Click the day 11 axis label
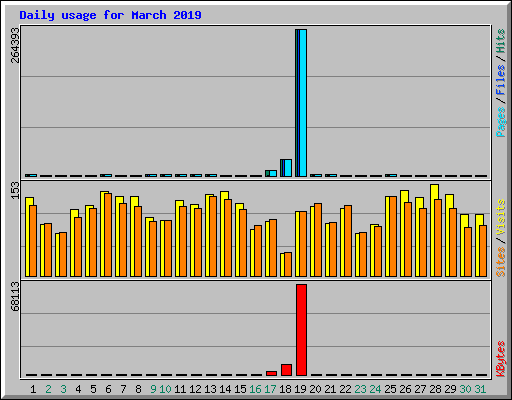Image resolution: width=512 pixels, height=400 pixels. click(180, 389)
